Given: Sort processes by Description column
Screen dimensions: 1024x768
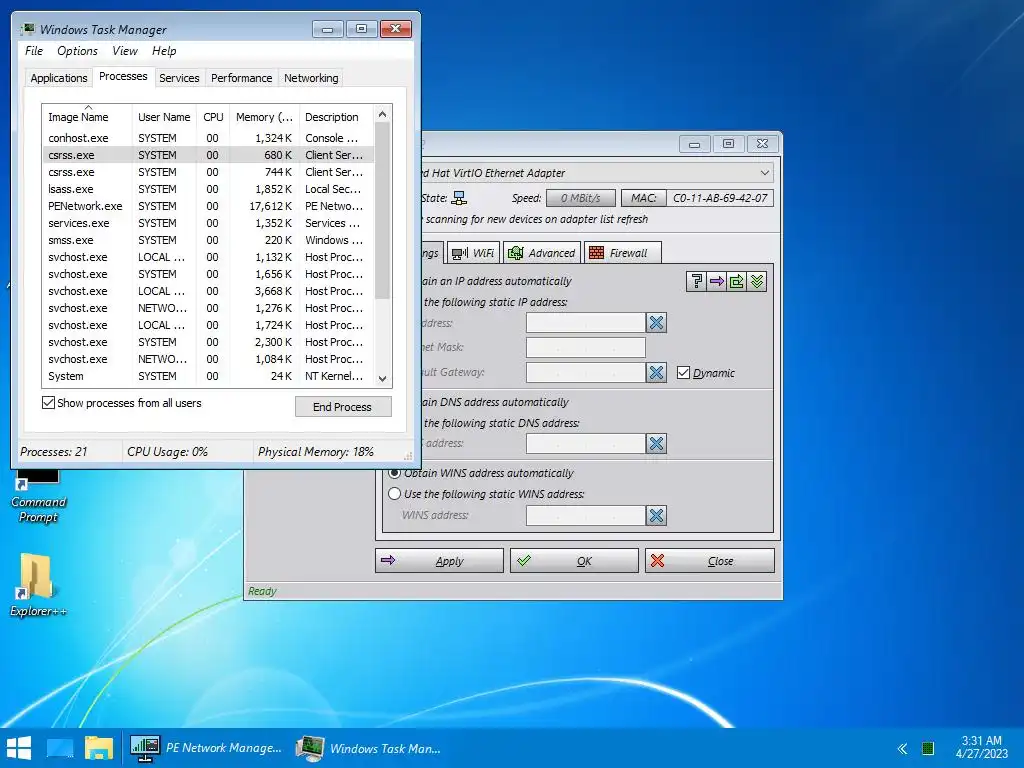Looking at the screenshot, I should (337, 117).
